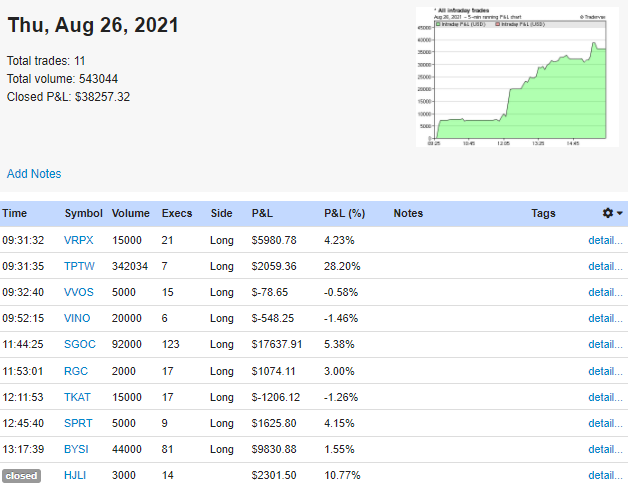View detail for the SPRT trade
629x487 pixels.
[x=605, y=424]
